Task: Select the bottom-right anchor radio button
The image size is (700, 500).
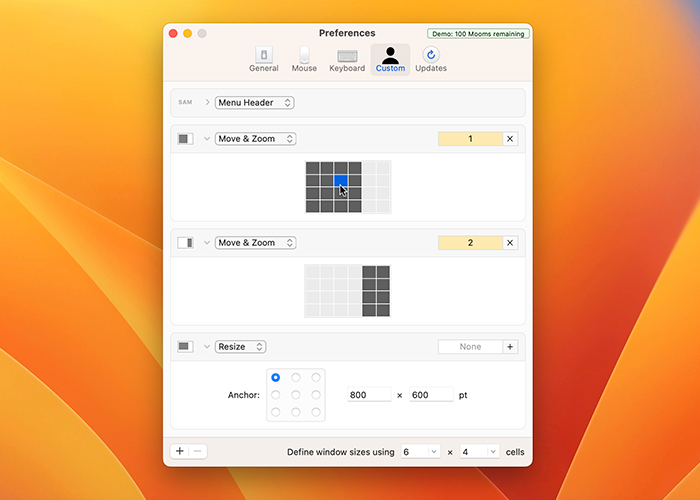Action: click(316, 412)
